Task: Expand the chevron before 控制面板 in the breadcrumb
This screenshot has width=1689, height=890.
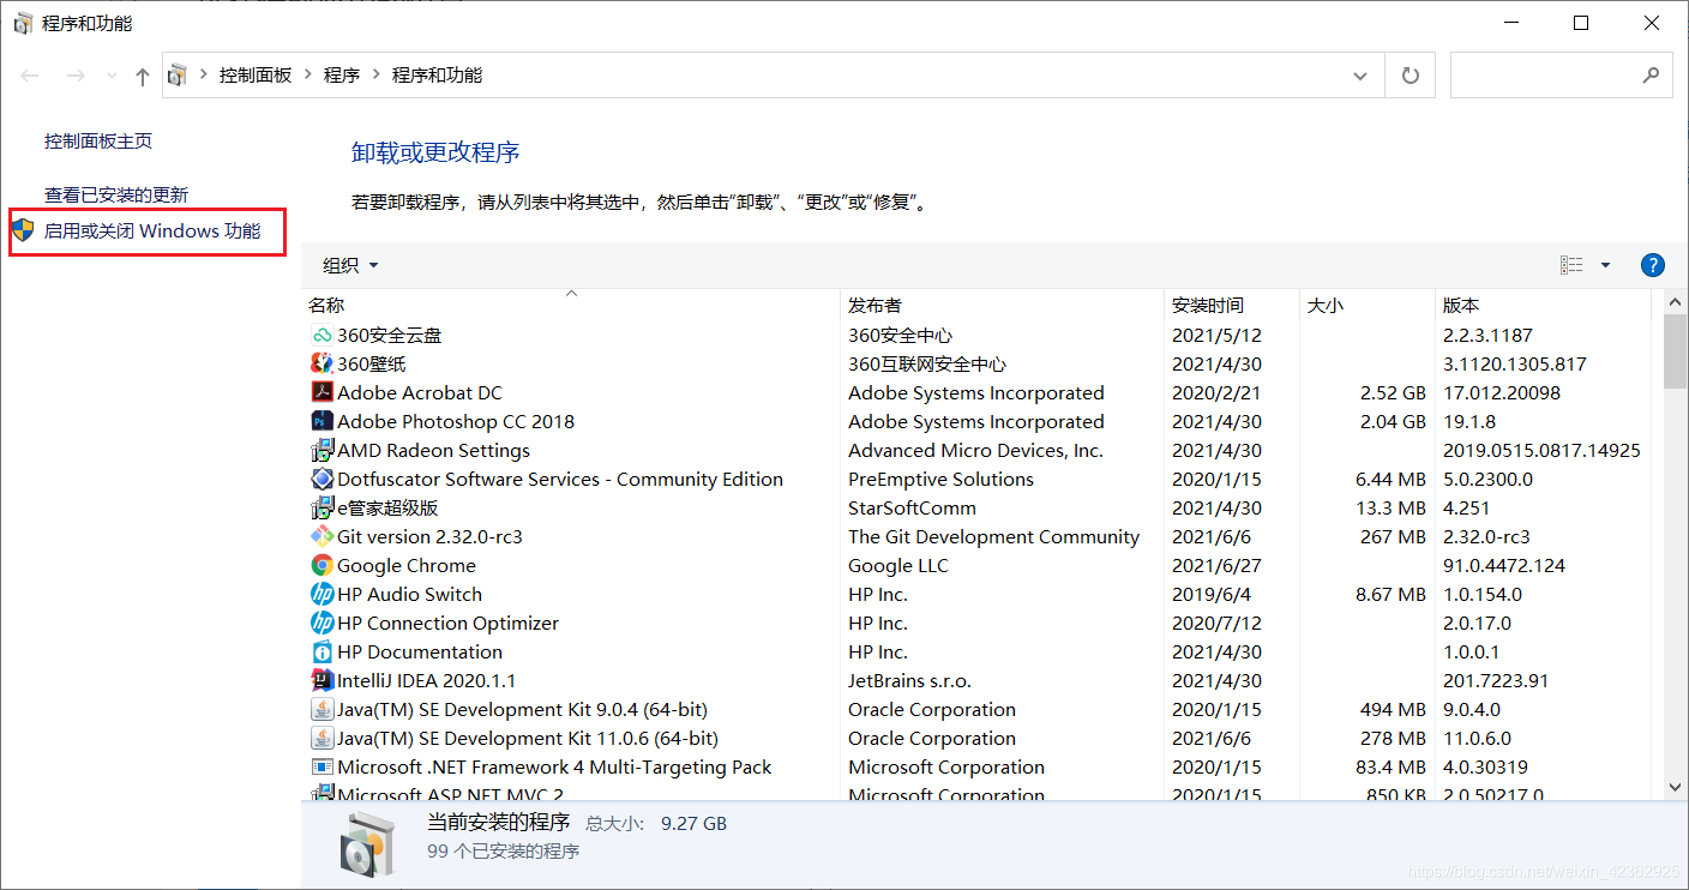Action: 203,75
